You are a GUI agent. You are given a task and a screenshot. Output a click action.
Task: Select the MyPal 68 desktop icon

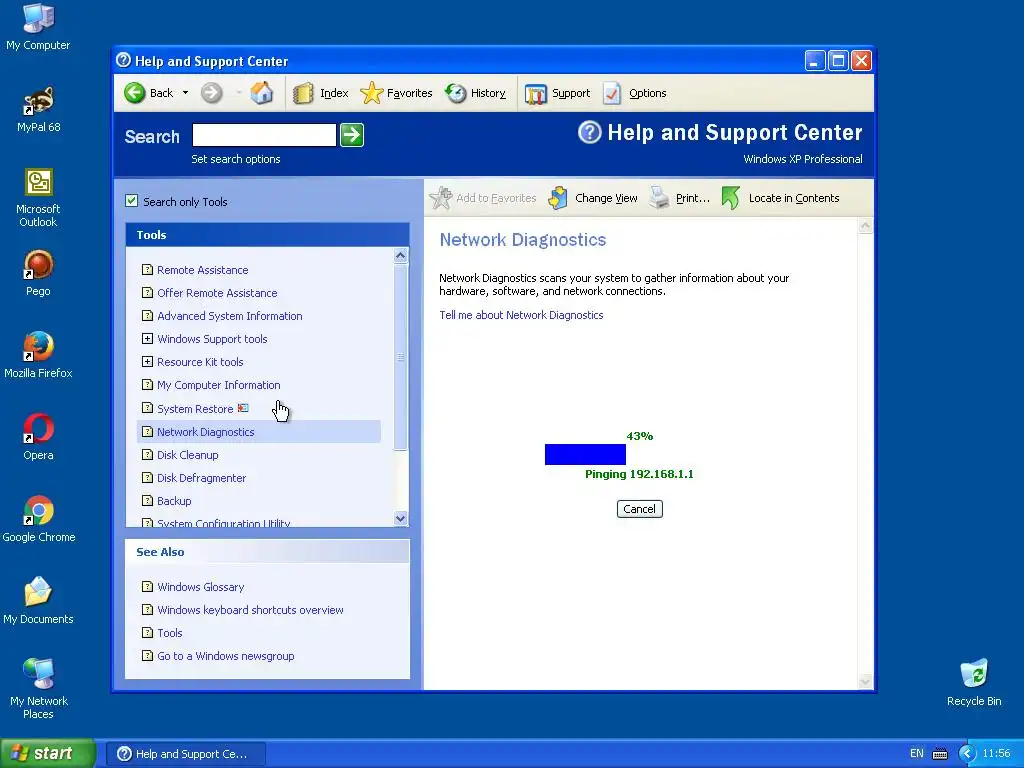[38, 109]
